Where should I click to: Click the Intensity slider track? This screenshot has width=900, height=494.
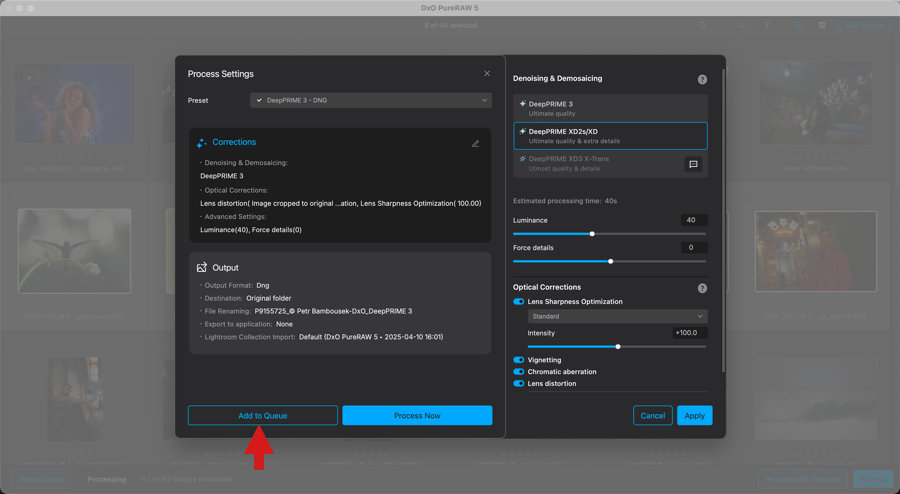coord(617,347)
